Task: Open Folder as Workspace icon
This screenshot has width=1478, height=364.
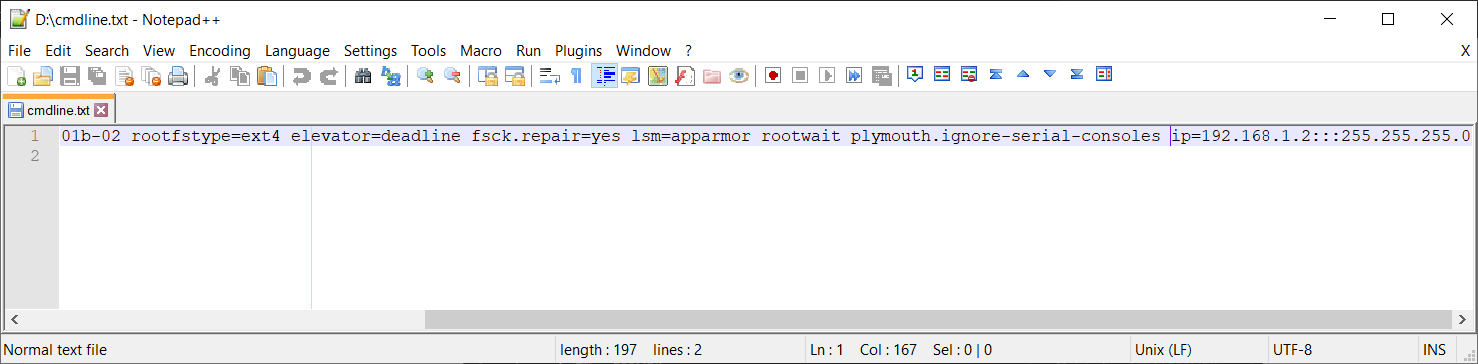Action: tap(712, 75)
